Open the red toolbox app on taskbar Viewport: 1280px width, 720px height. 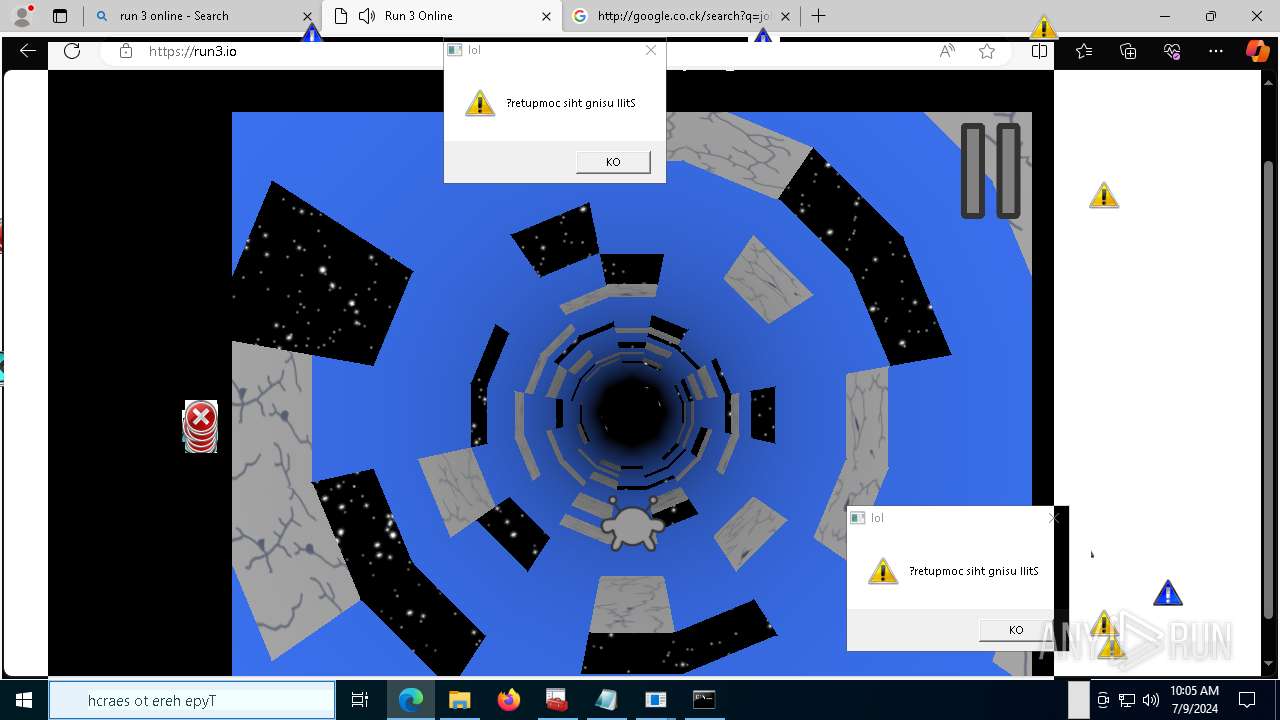(557, 700)
